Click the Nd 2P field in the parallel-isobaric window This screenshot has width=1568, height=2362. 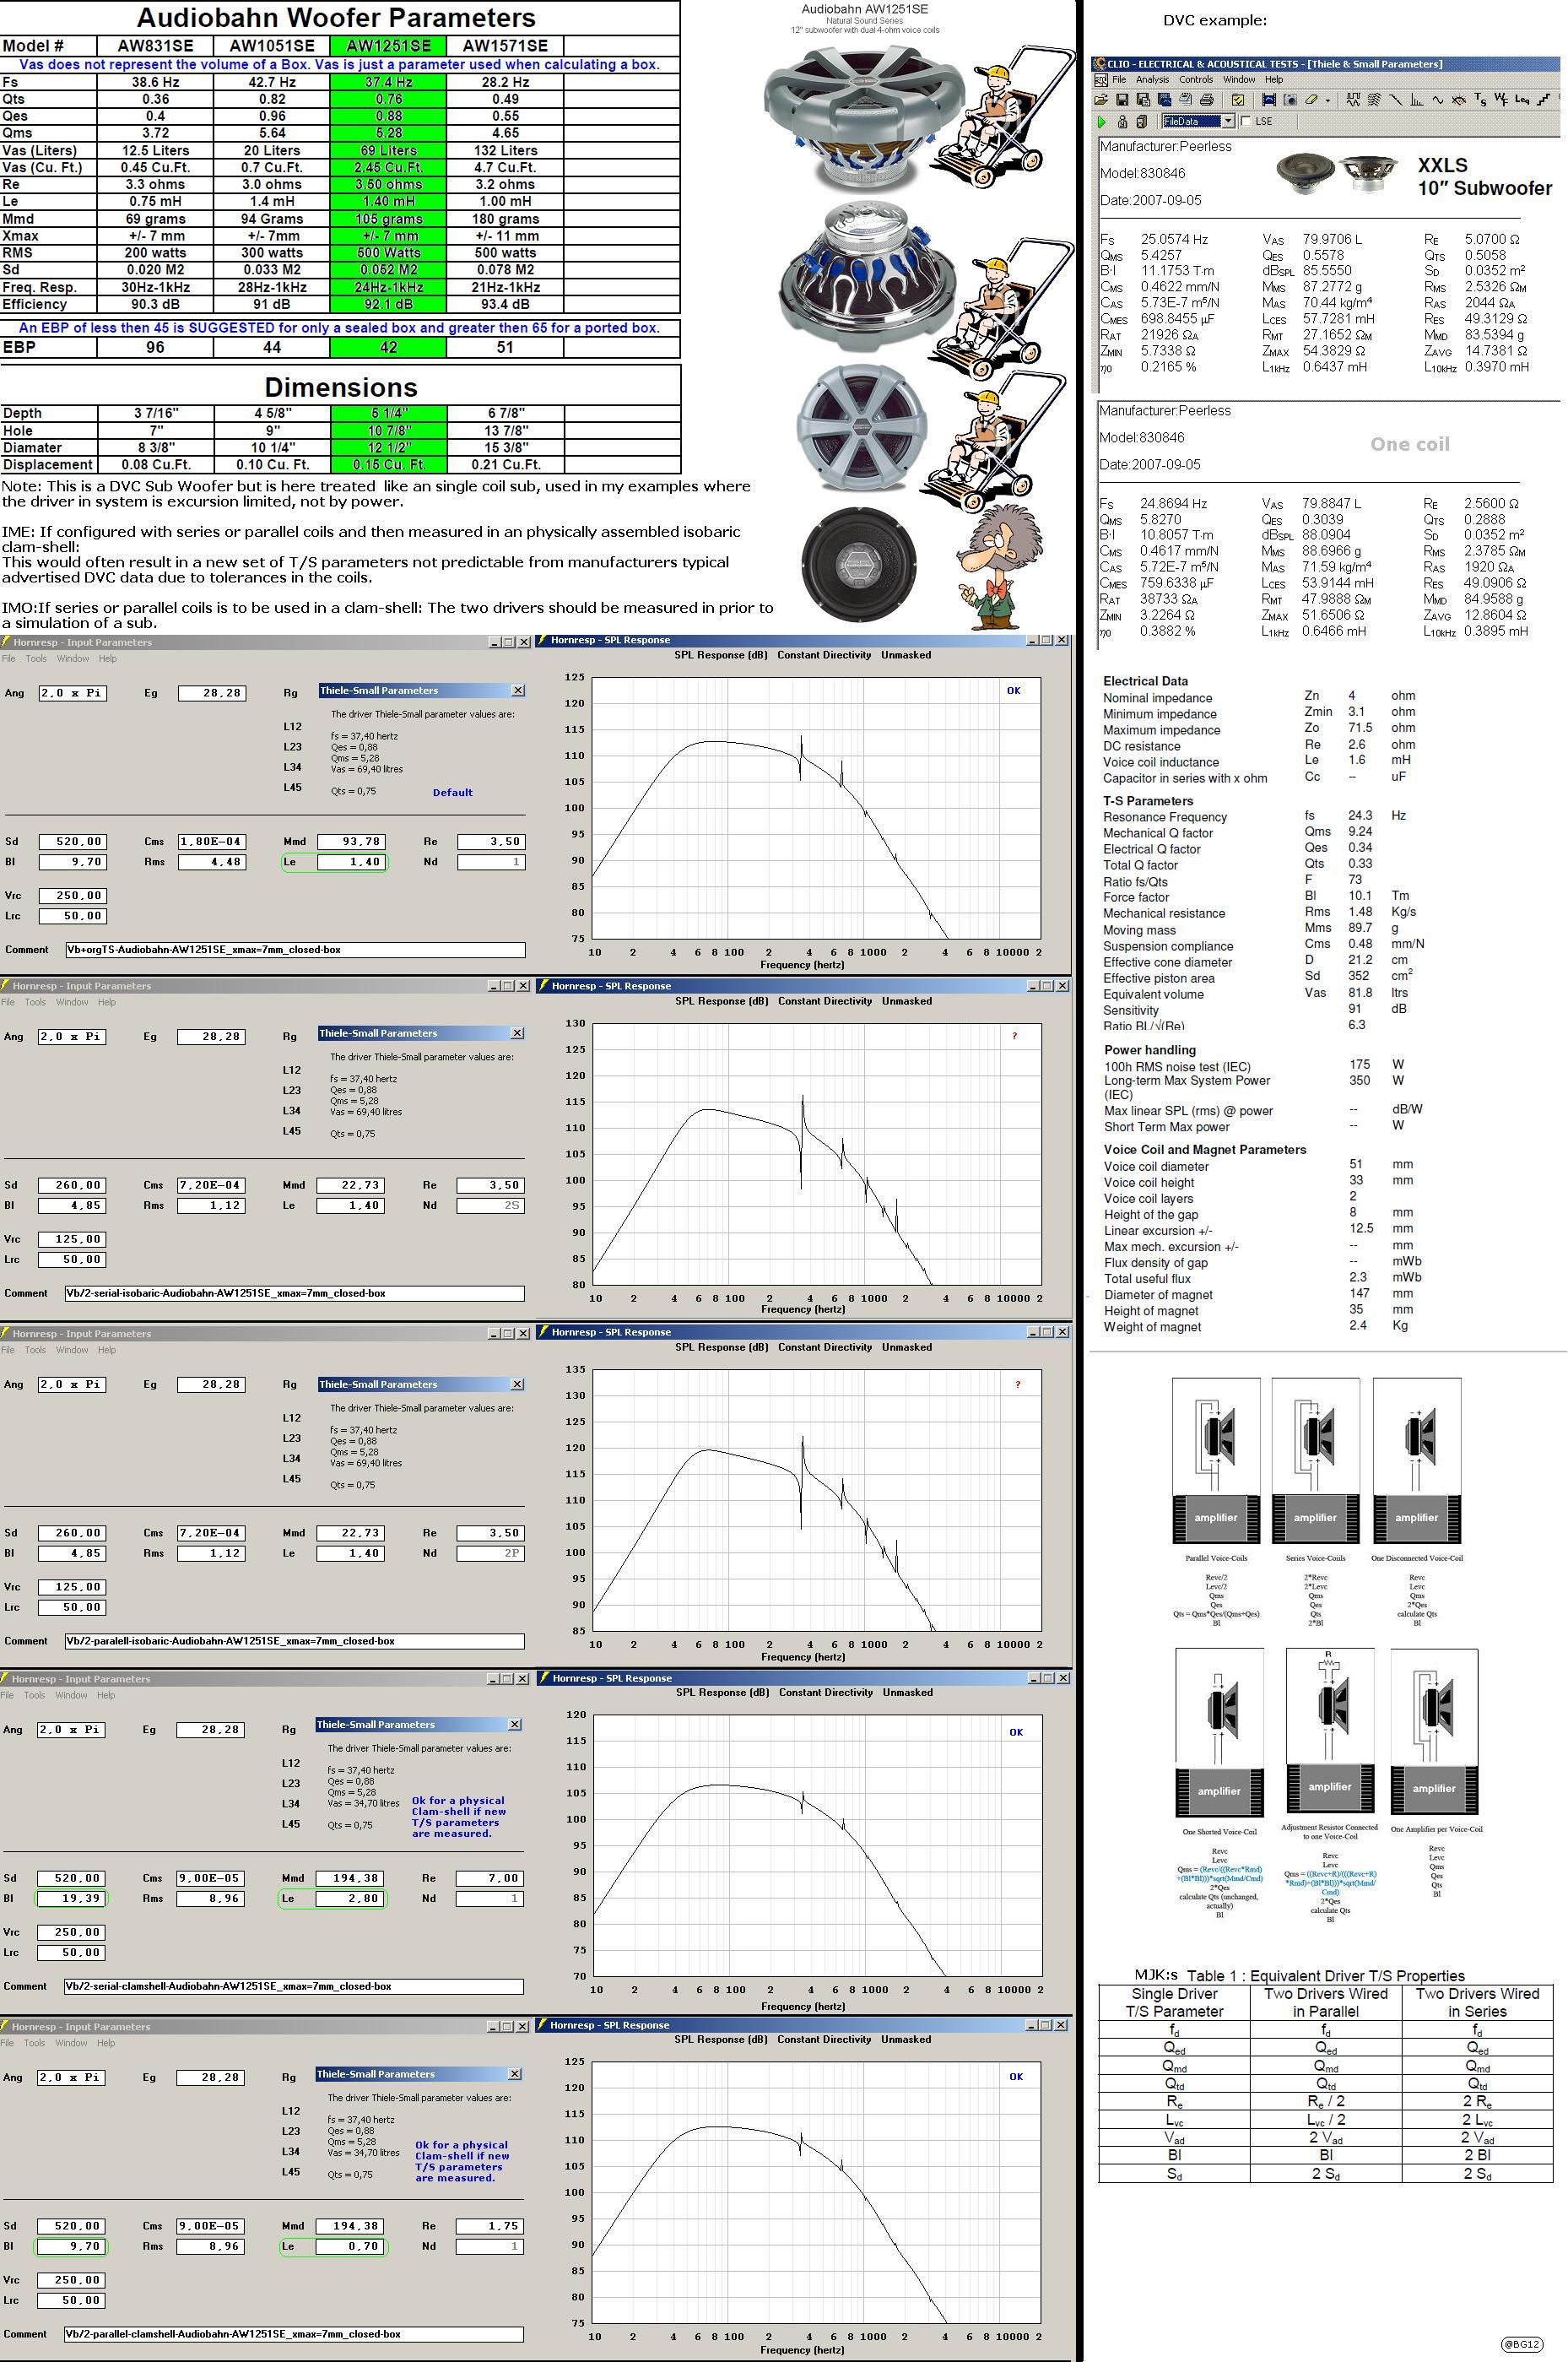click(490, 1553)
